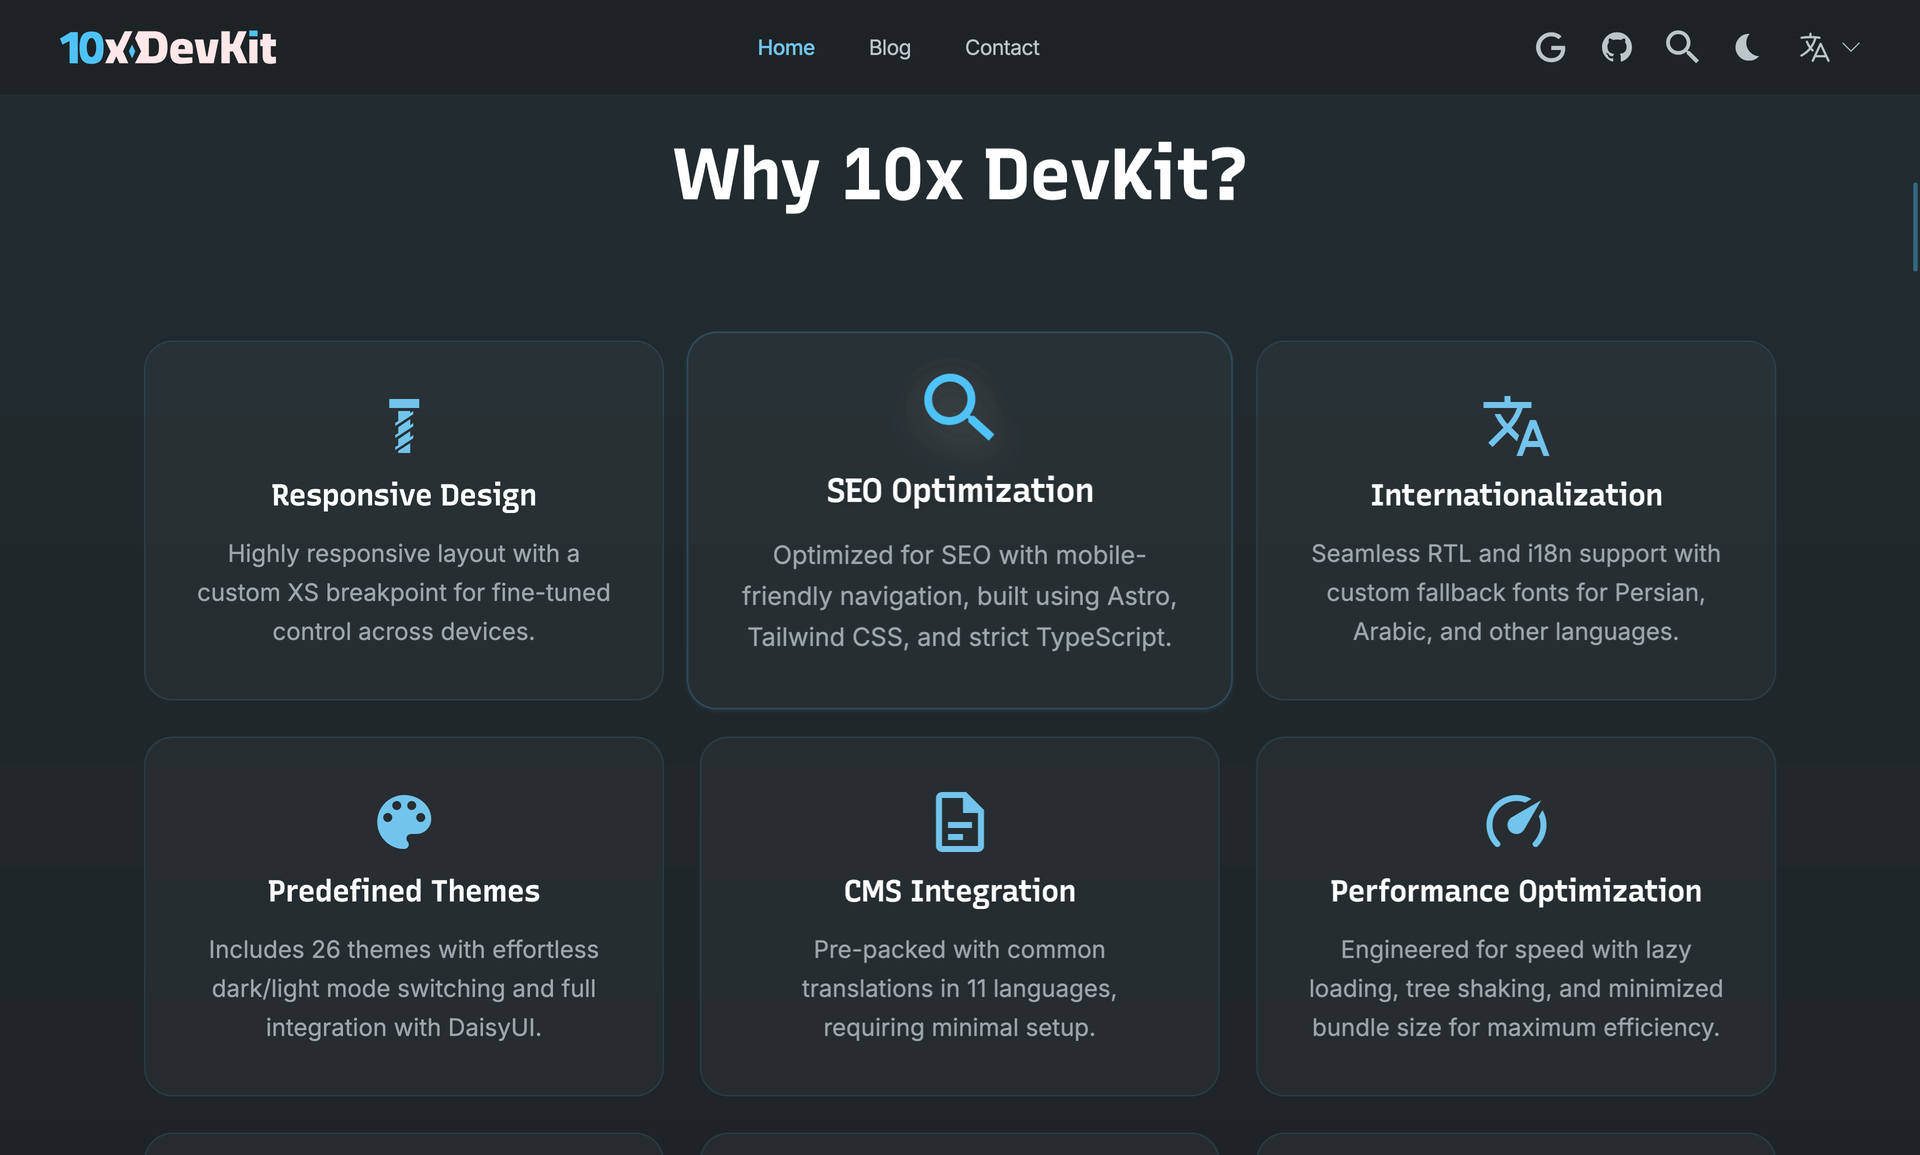The image size is (1920, 1155).
Task: Click the Google icon in header
Action: pos(1550,47)
